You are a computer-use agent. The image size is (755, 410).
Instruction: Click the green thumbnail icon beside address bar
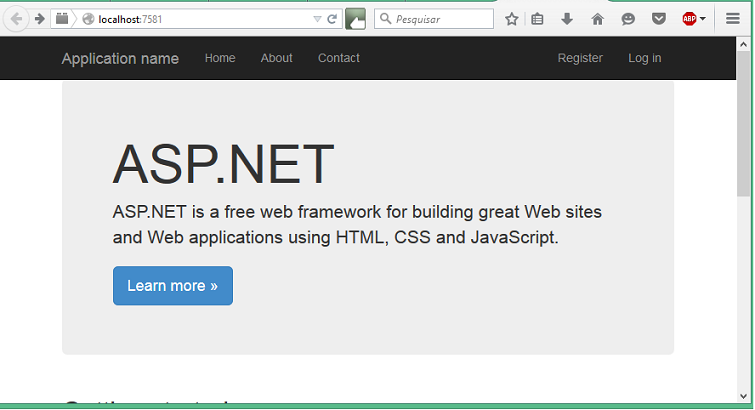[x=355, y=19]
